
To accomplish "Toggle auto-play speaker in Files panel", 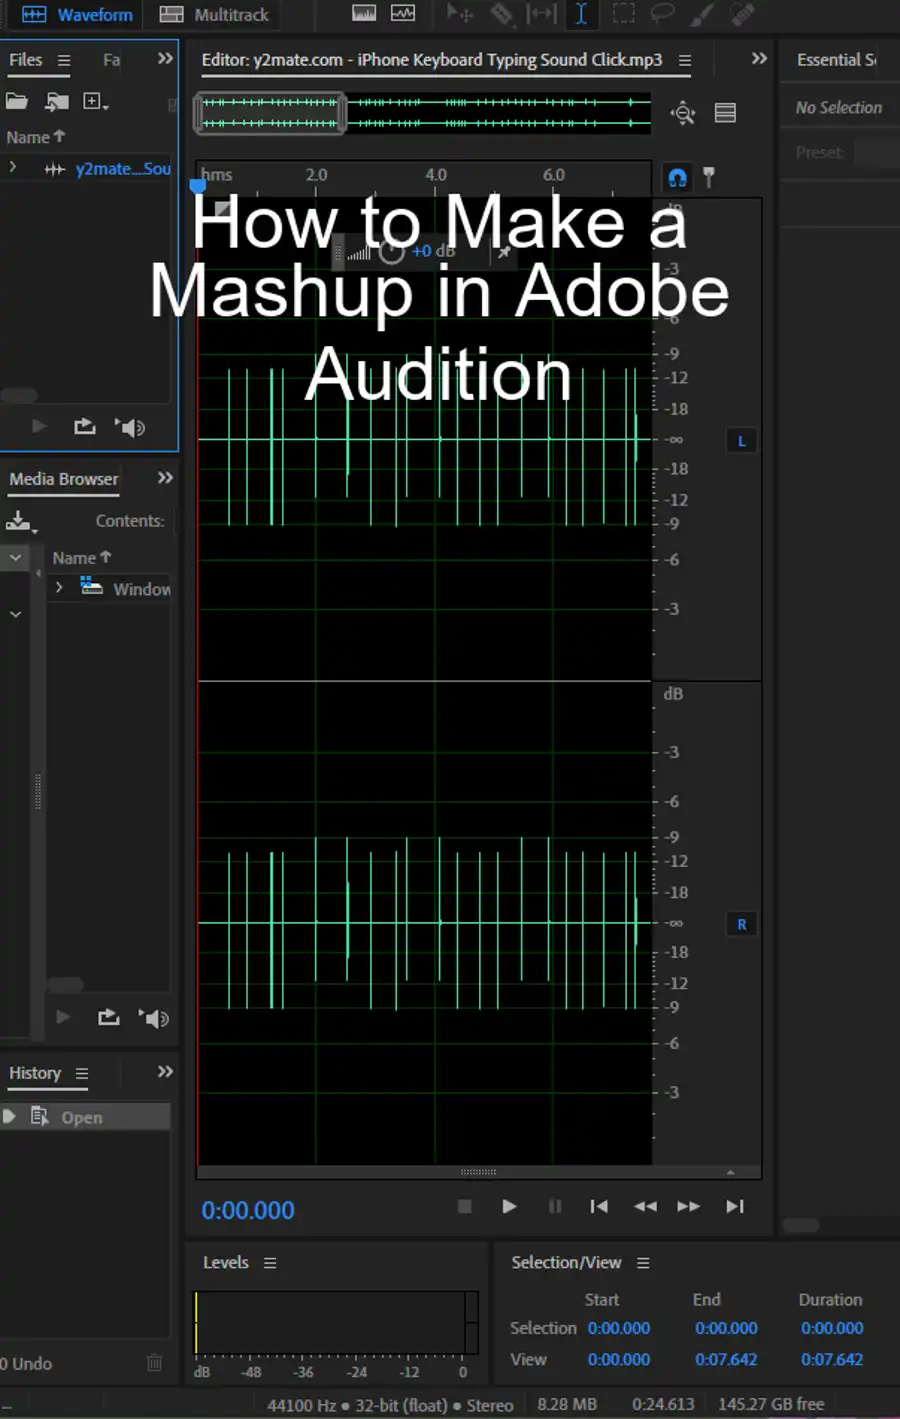I will point(130,428).
